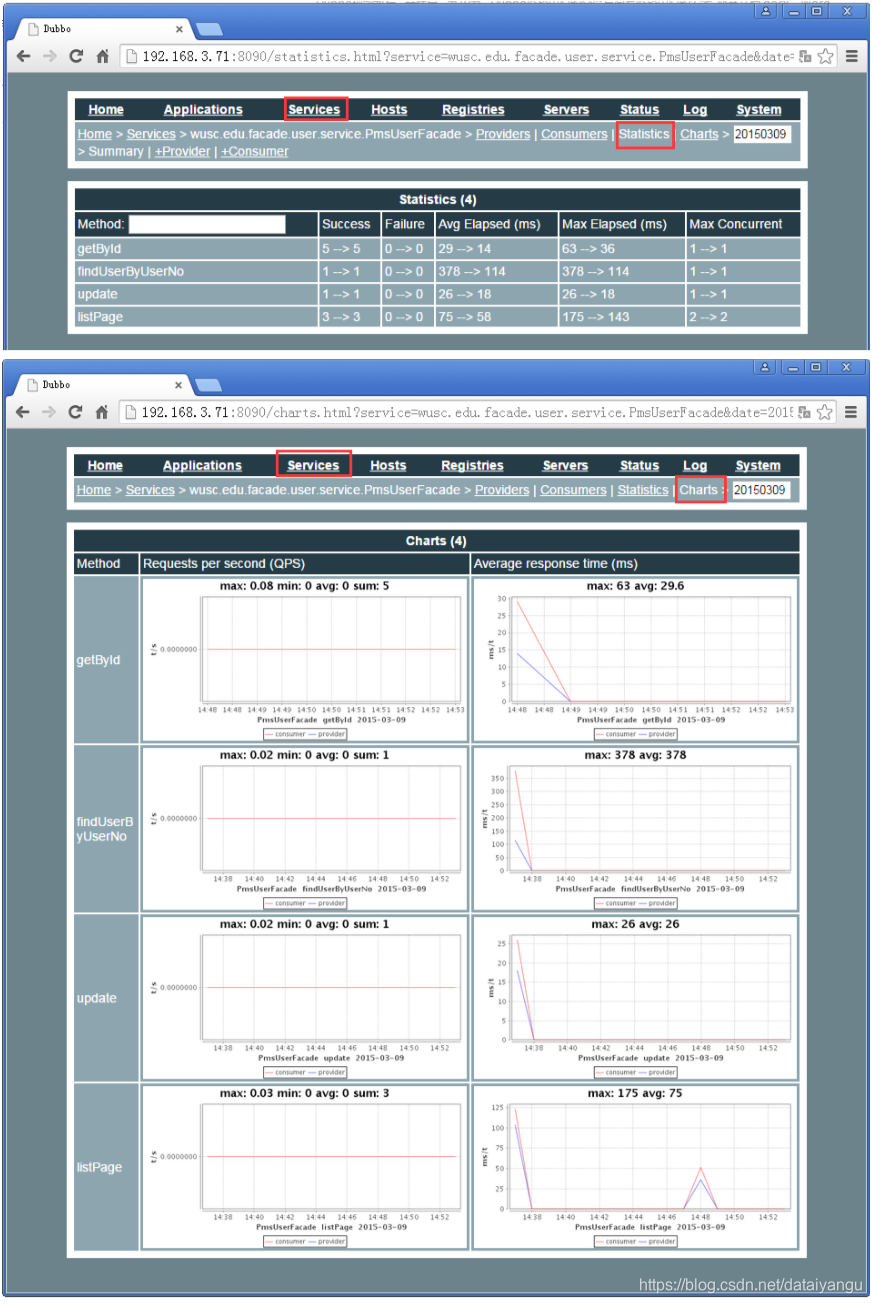
Task: Click translate icon in charts window address bar
Action: point(806,412)
